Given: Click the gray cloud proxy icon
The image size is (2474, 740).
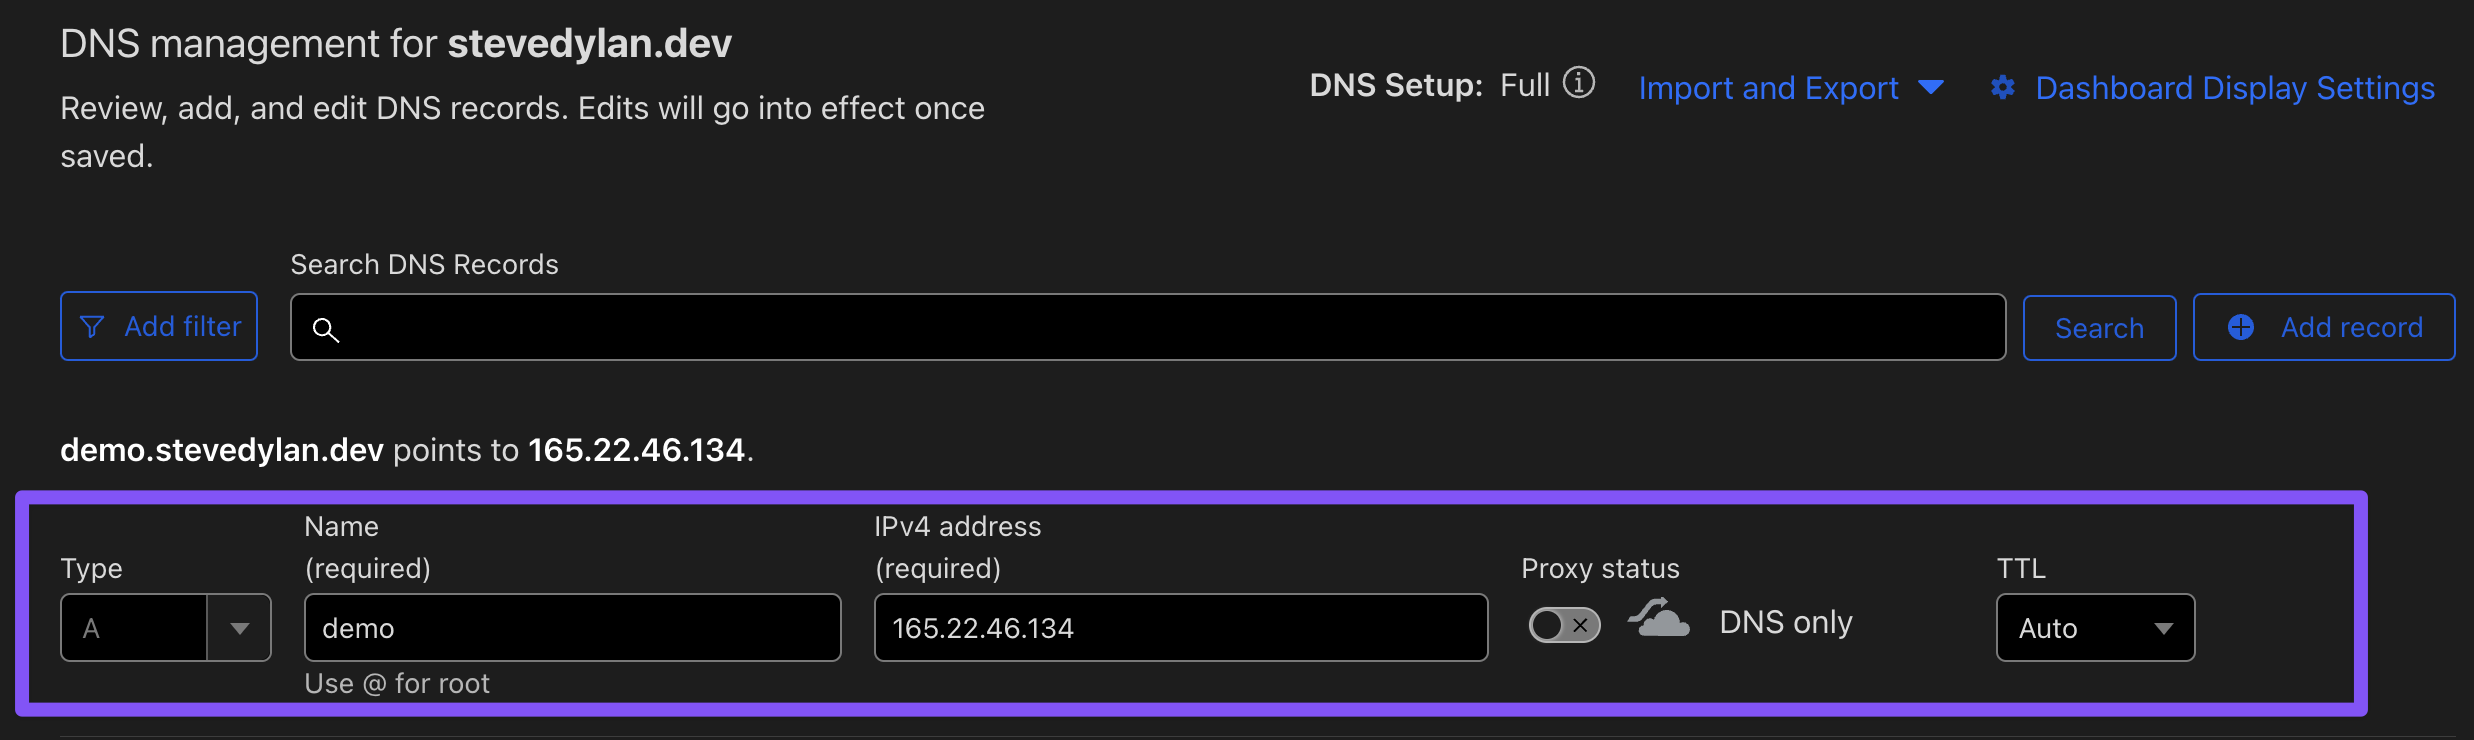Looking at the screenshot, I should 1659,620.
